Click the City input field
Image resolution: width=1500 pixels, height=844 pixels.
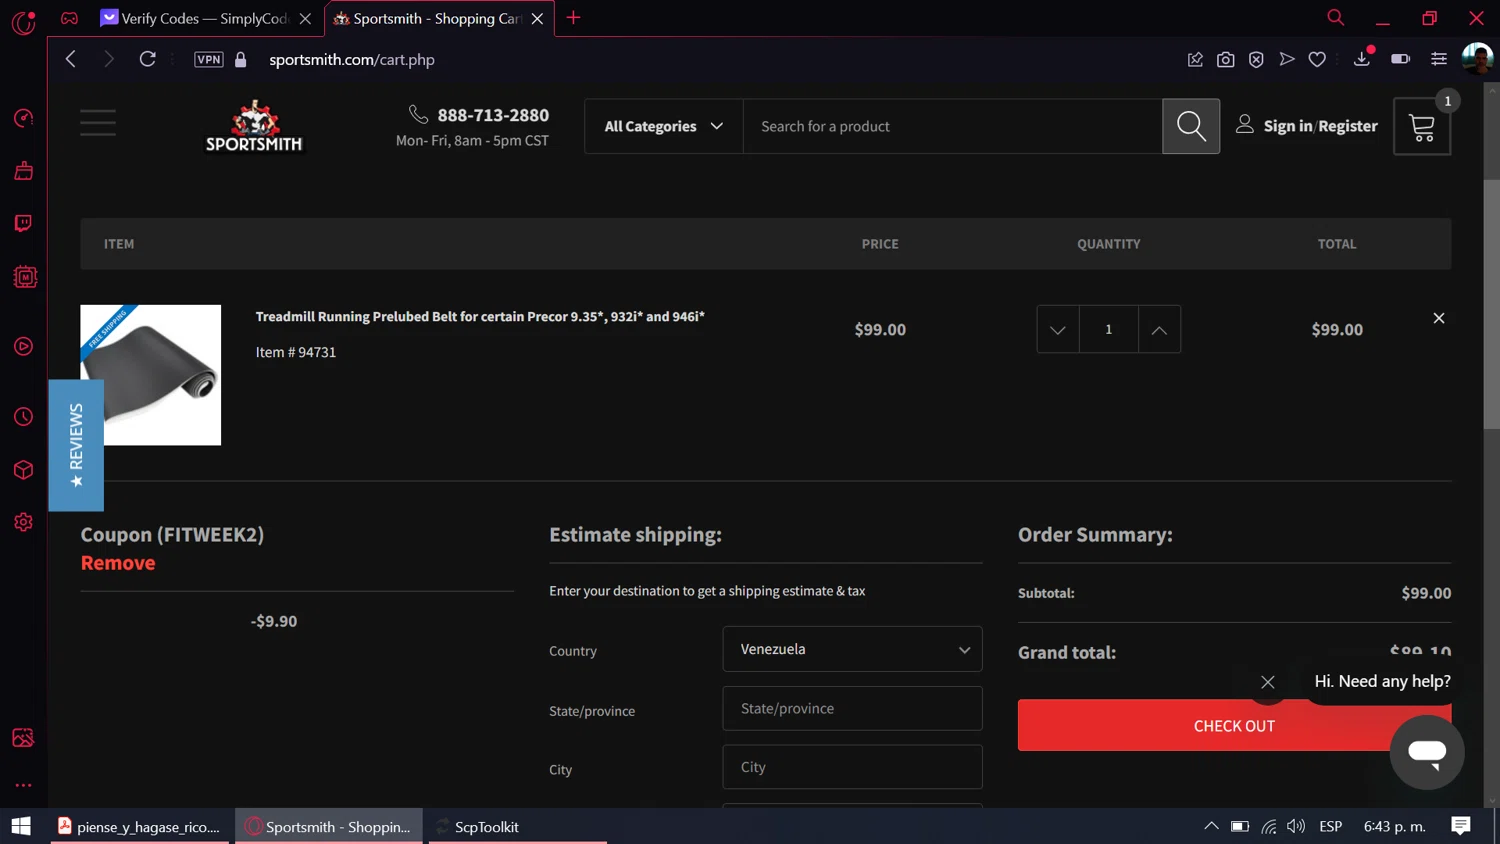coord(852,767)
